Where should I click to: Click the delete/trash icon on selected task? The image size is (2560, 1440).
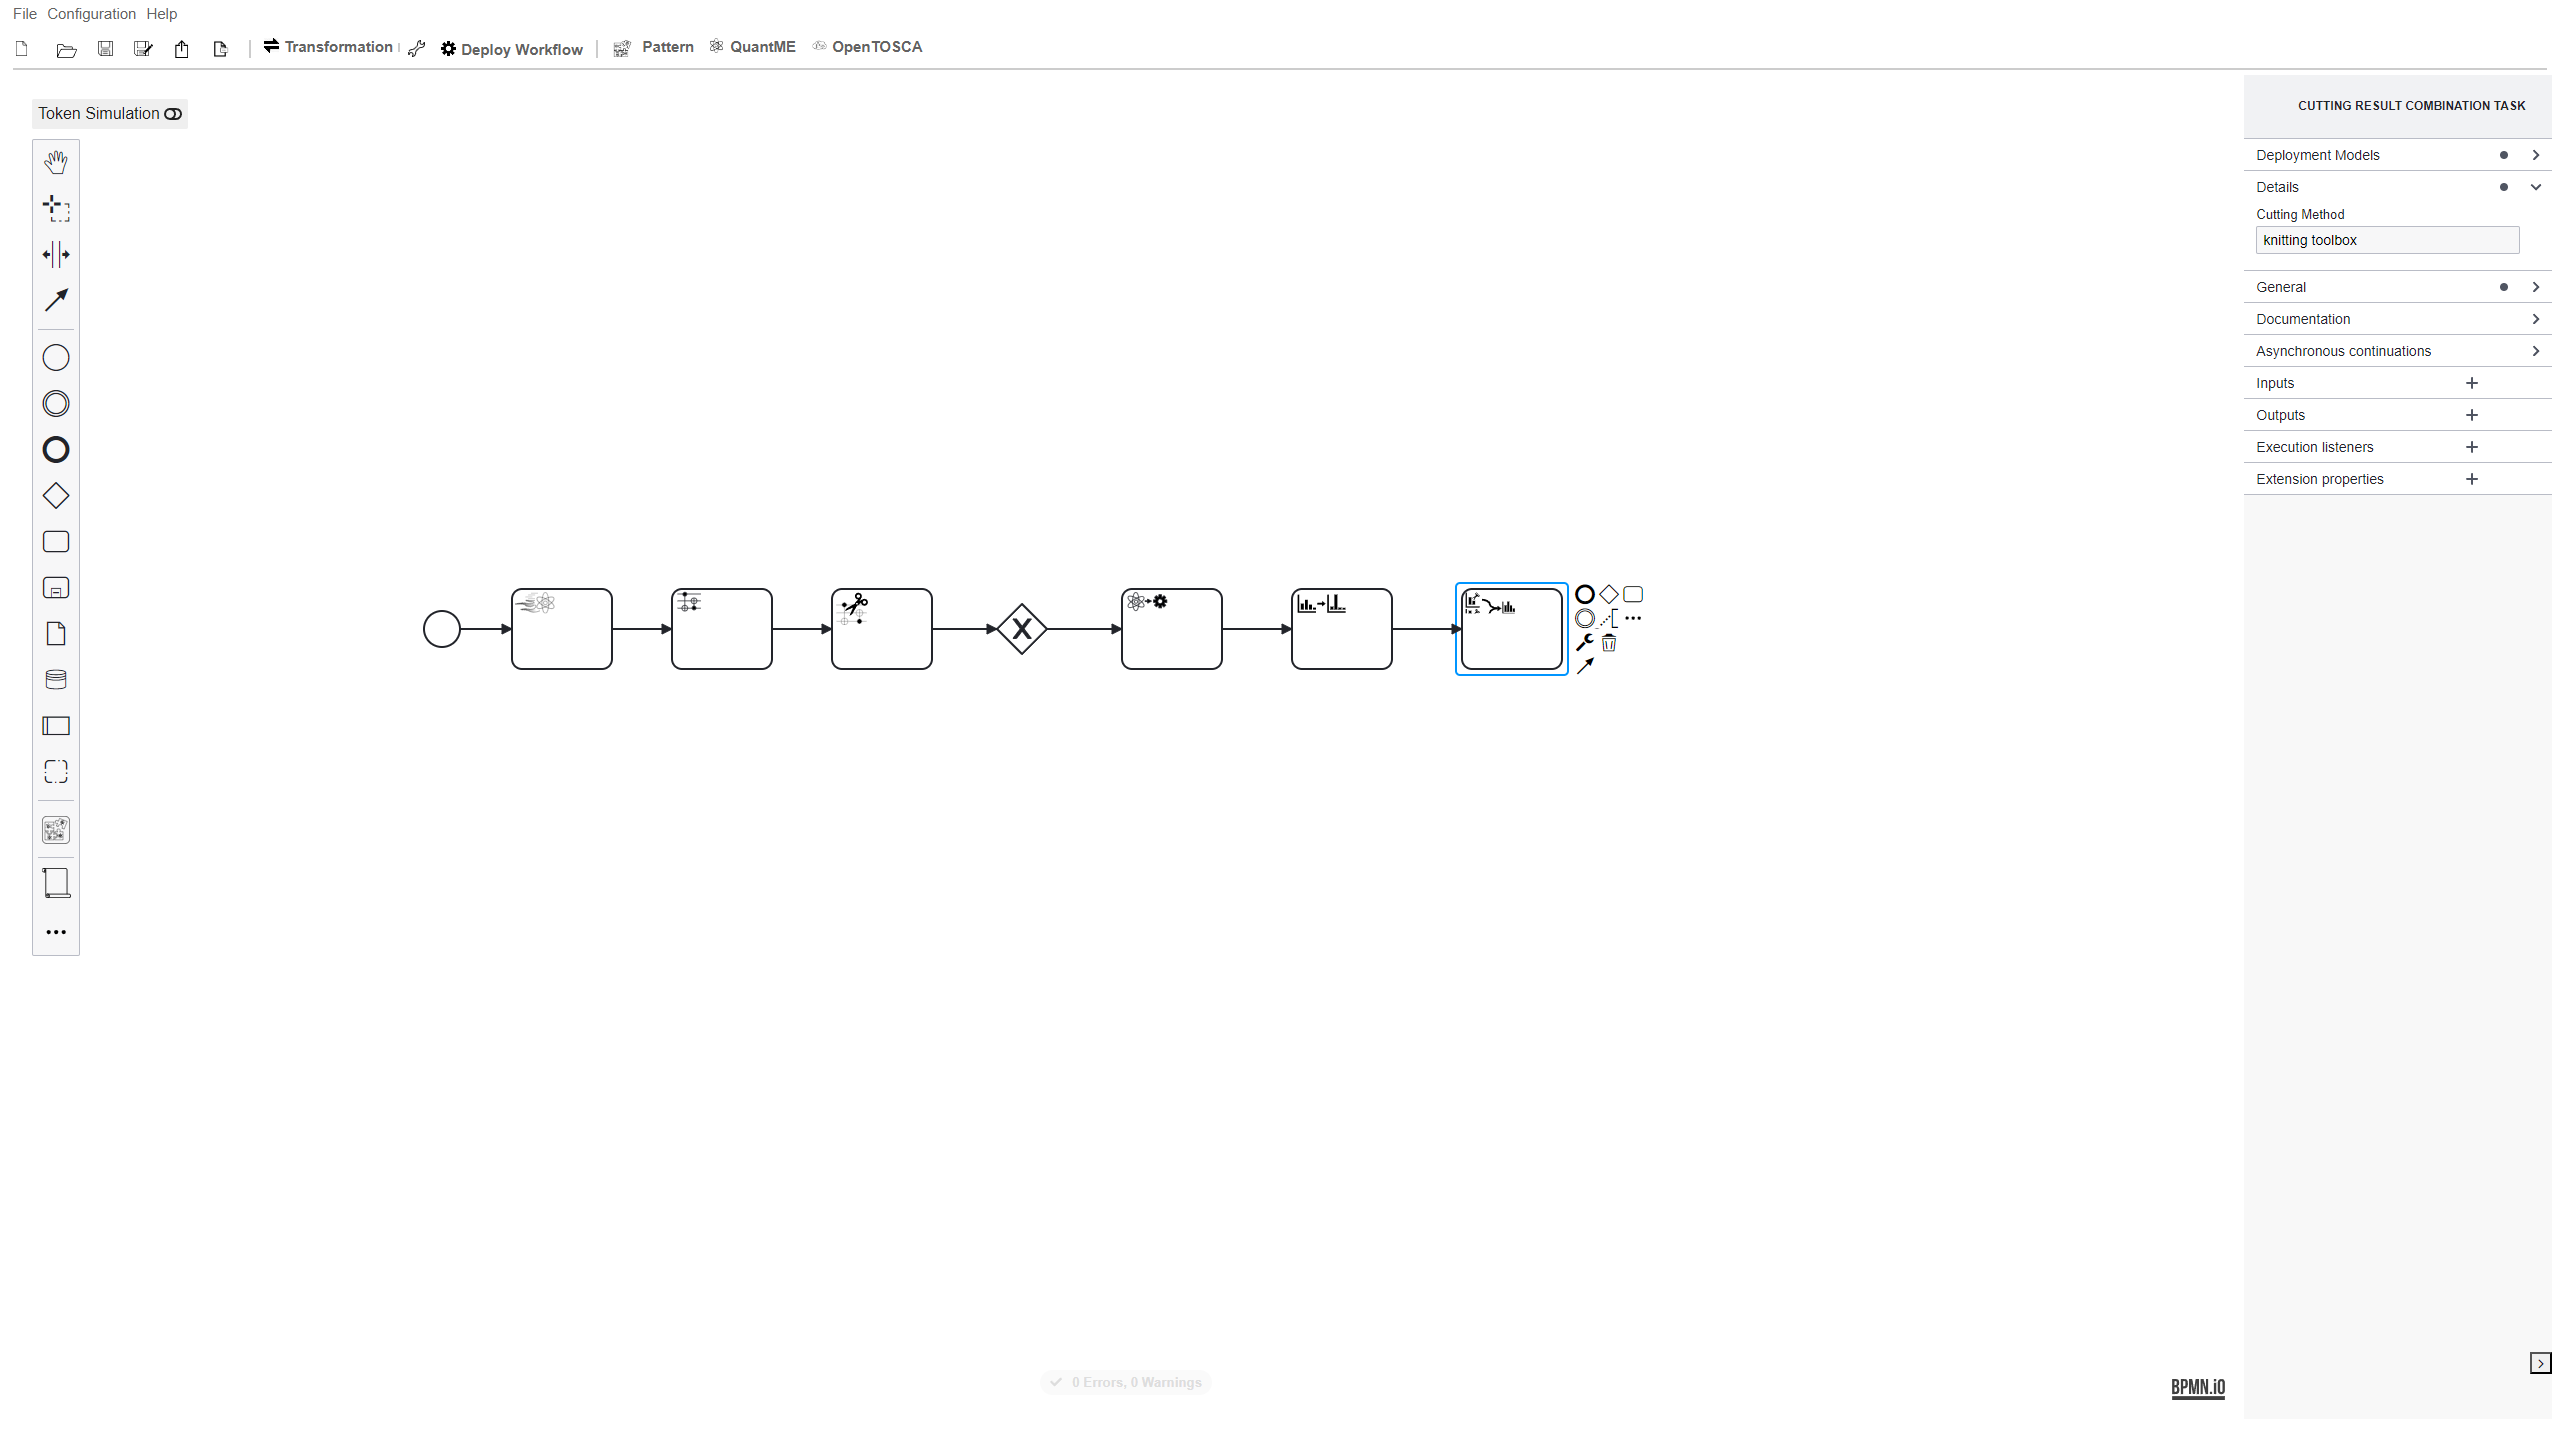point(1607,642)
